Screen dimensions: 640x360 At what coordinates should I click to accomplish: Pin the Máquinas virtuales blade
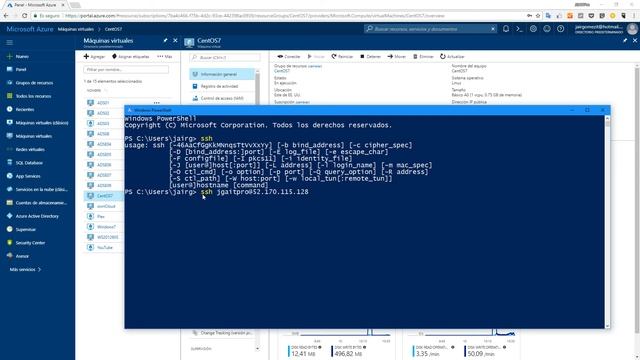pyautogui.click(x=165, y=40)
